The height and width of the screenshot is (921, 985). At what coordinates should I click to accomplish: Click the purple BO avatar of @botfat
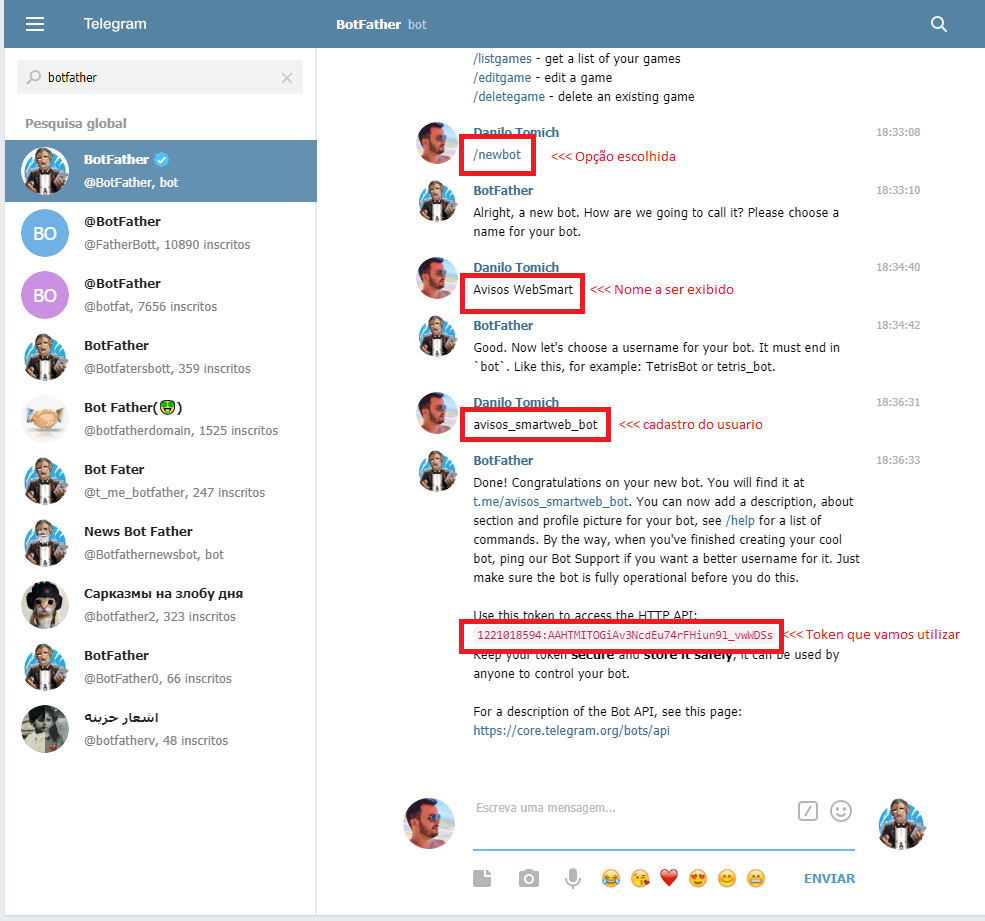(x=45, y=295)
